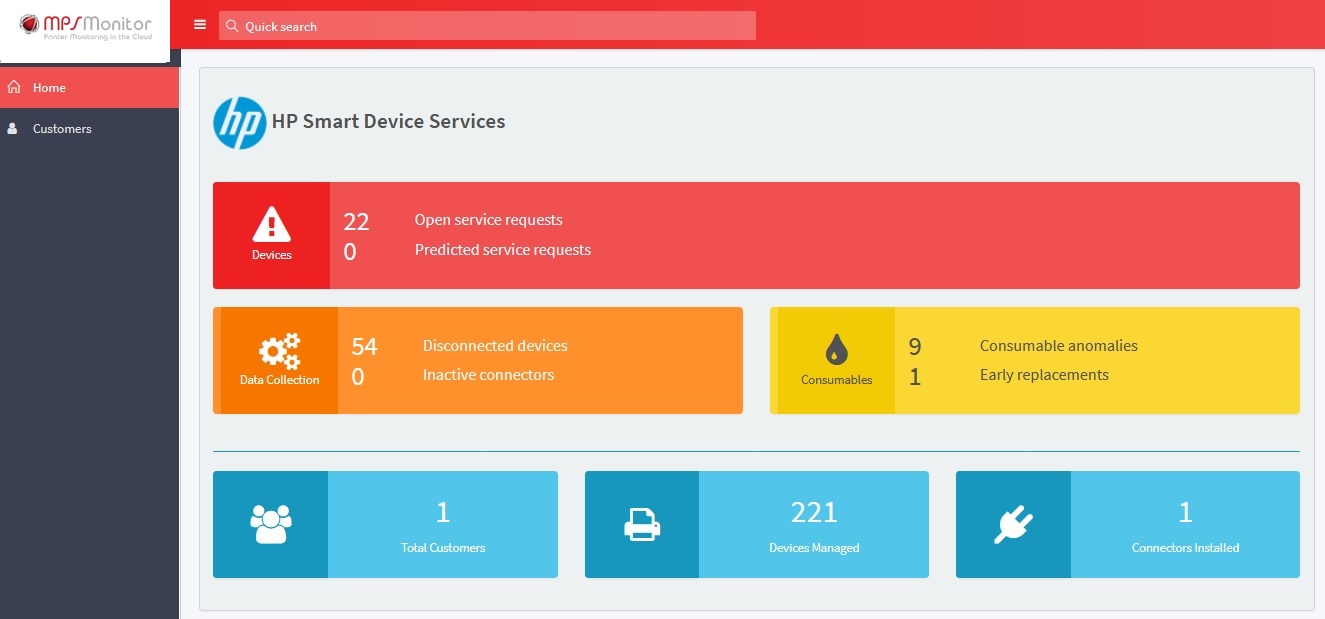Open Home in the sidebar
Screen dimensions: 1325x619
[x=49, y=88]
